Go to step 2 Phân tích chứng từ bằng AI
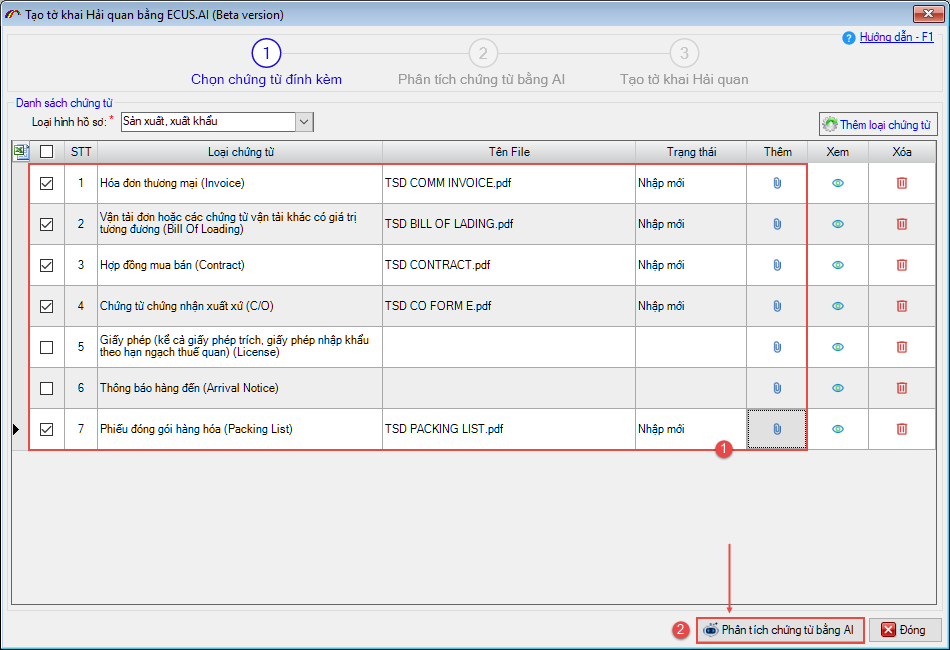 [482, 54]
